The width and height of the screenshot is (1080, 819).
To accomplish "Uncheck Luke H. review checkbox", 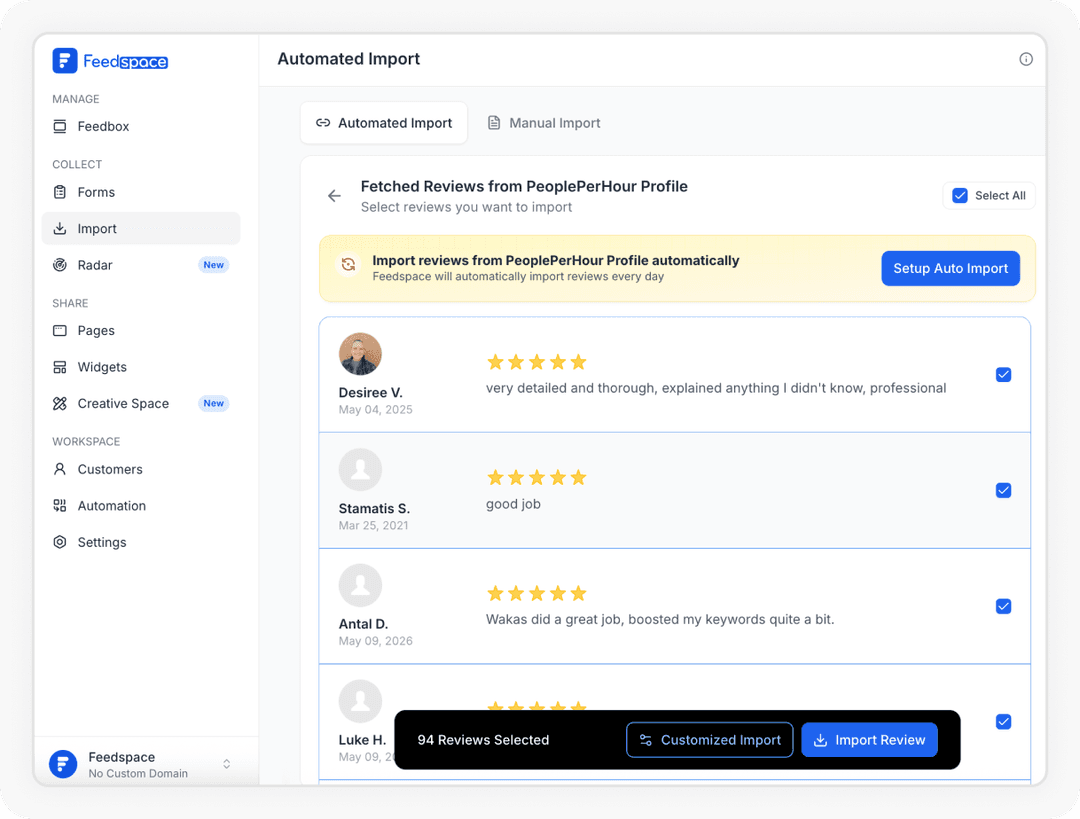I will click(x=1004, y=722).
